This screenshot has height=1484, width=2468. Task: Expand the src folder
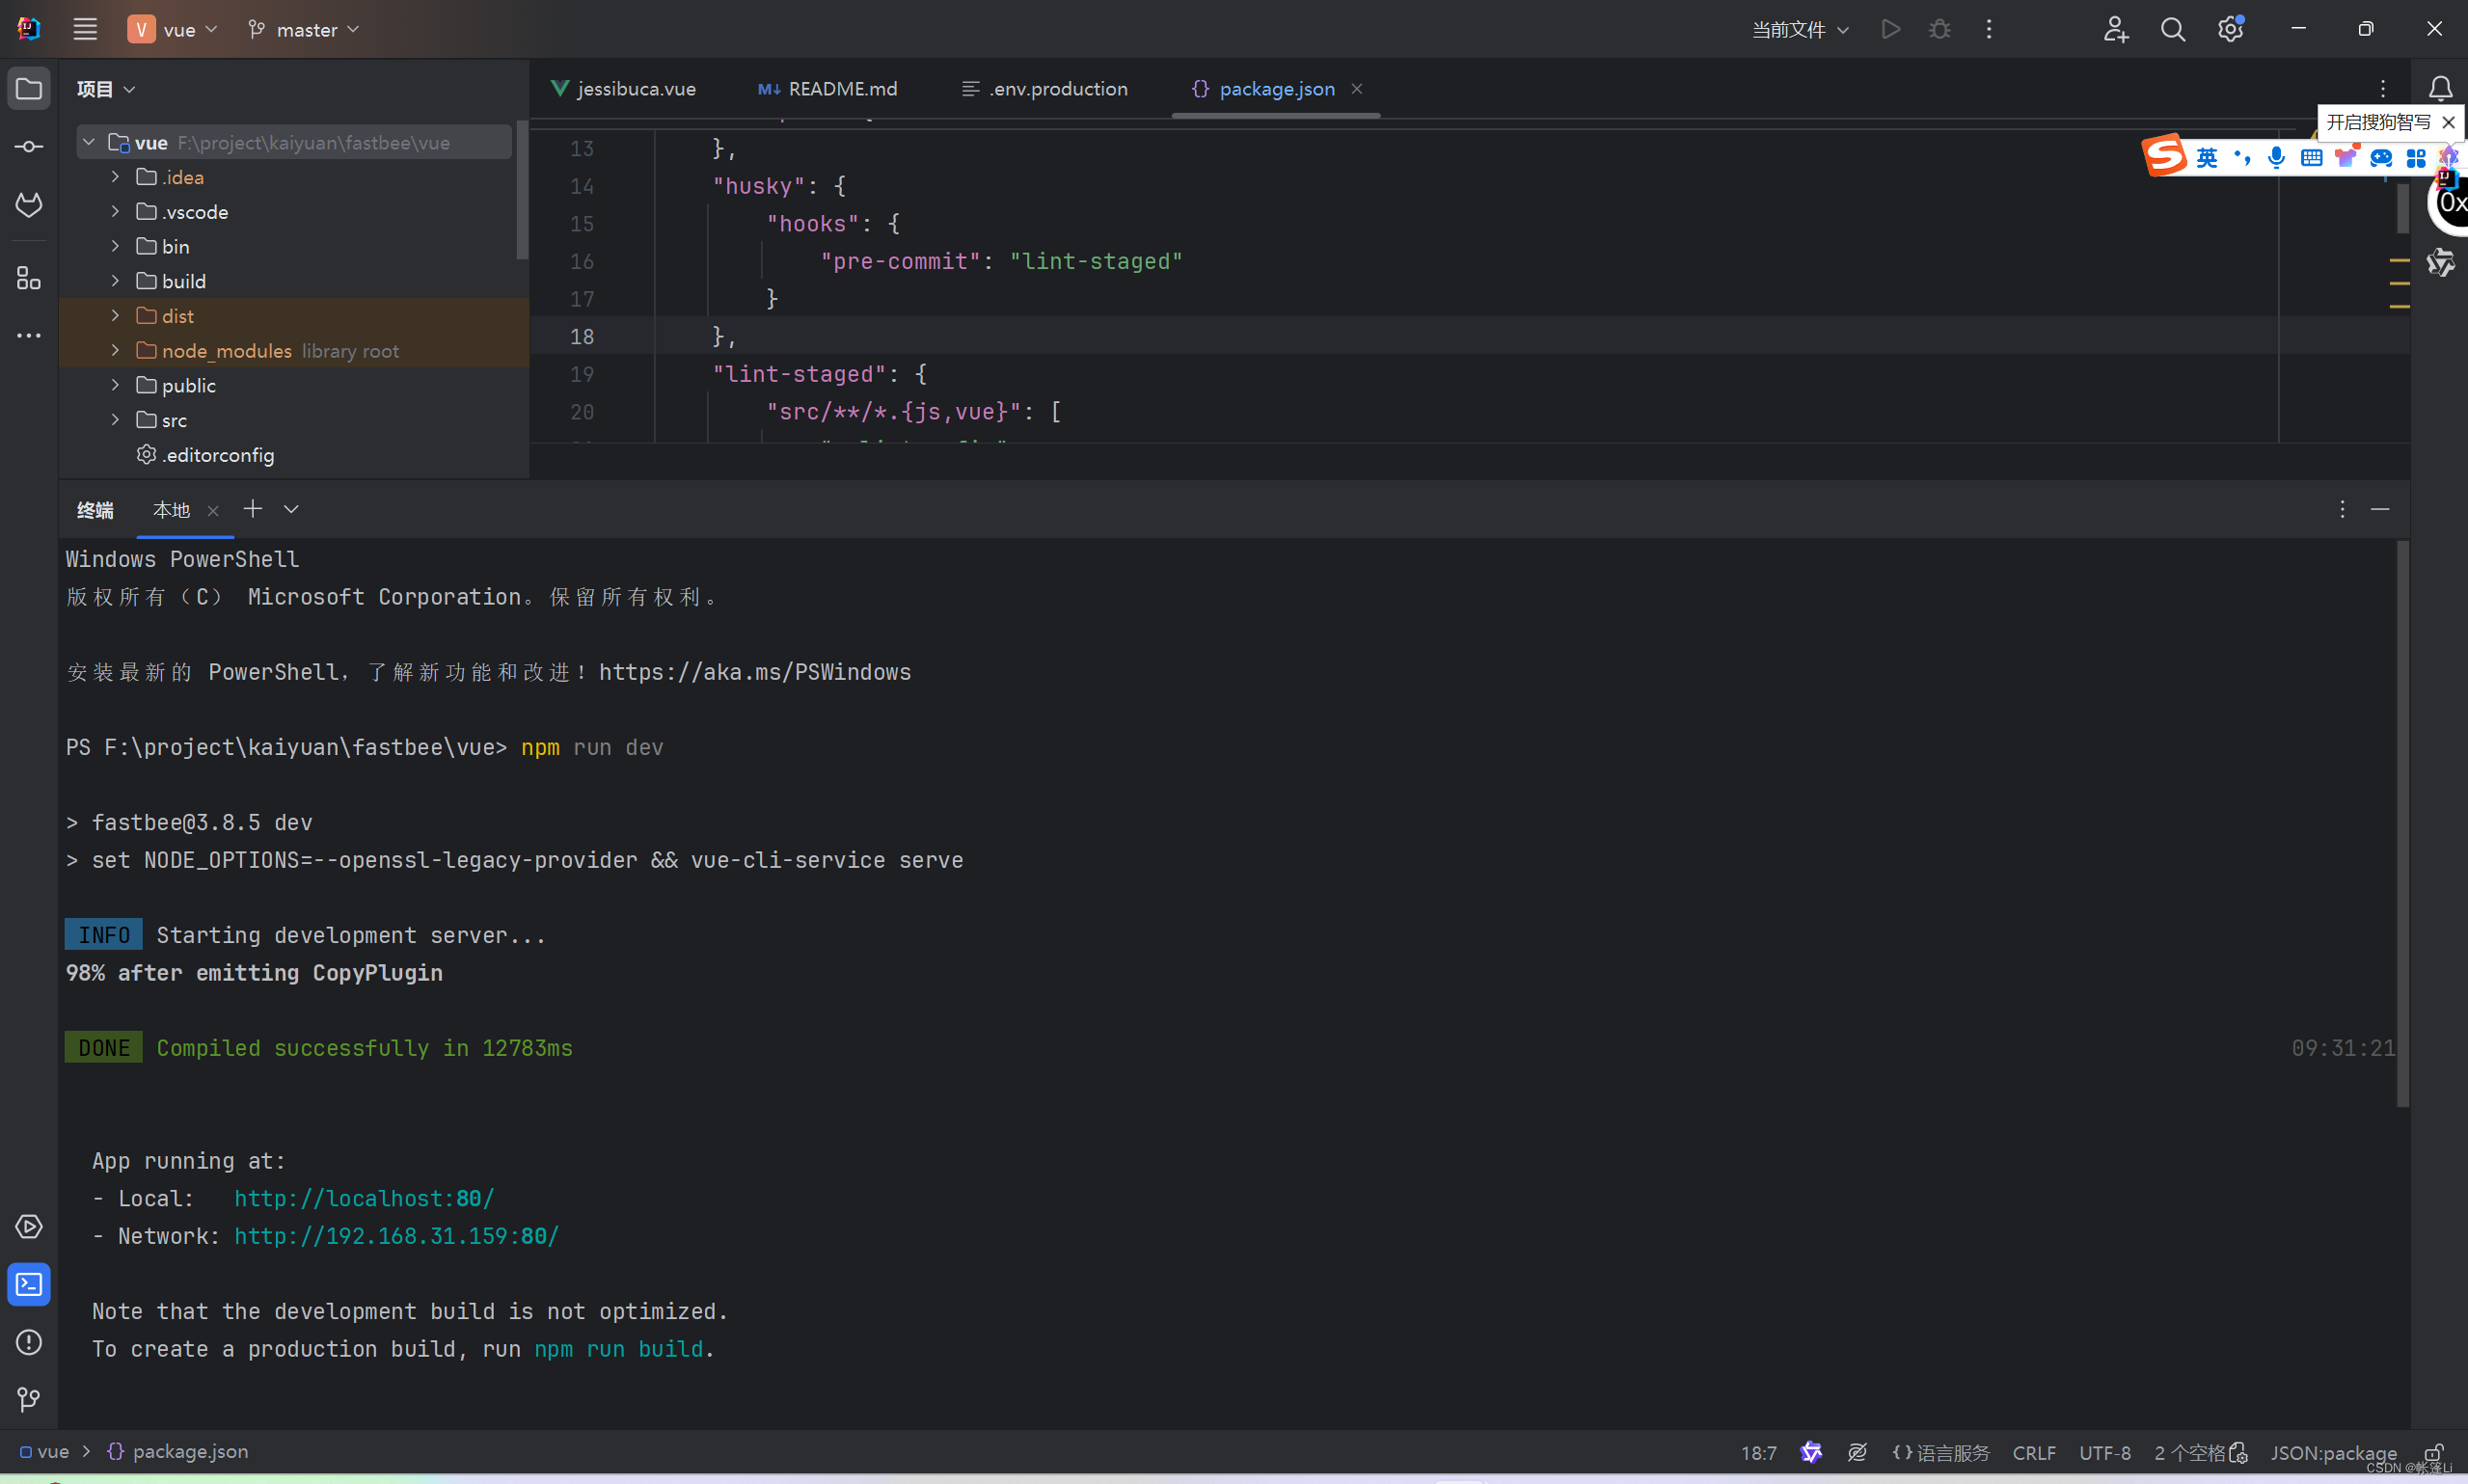[115, 420]
